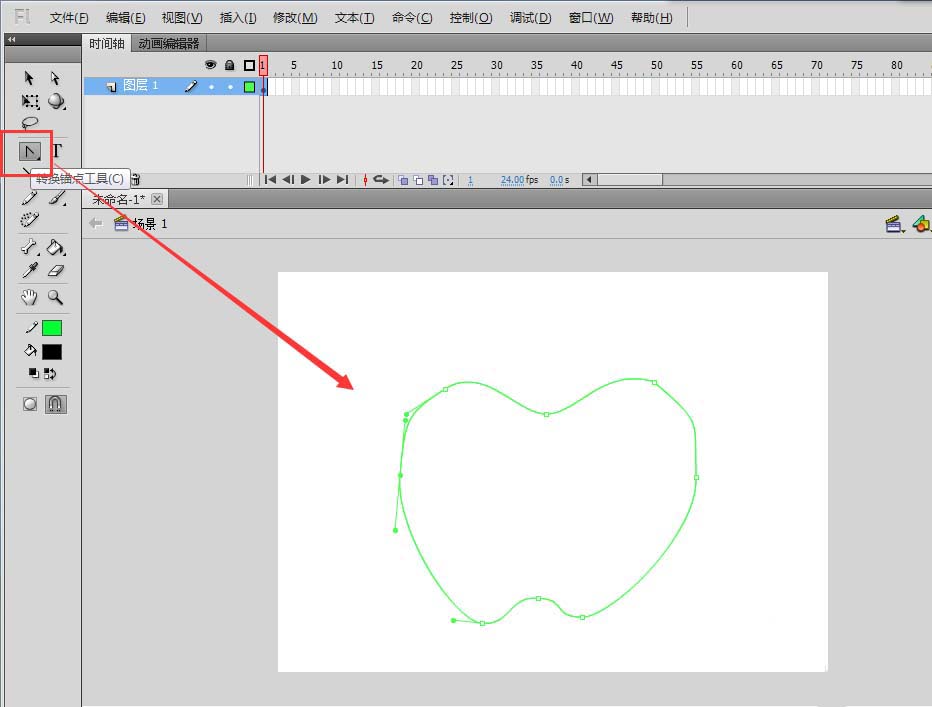Select the Eraser tool
The width and height of the screenshot is (932, 707).
tap(56, 271)
